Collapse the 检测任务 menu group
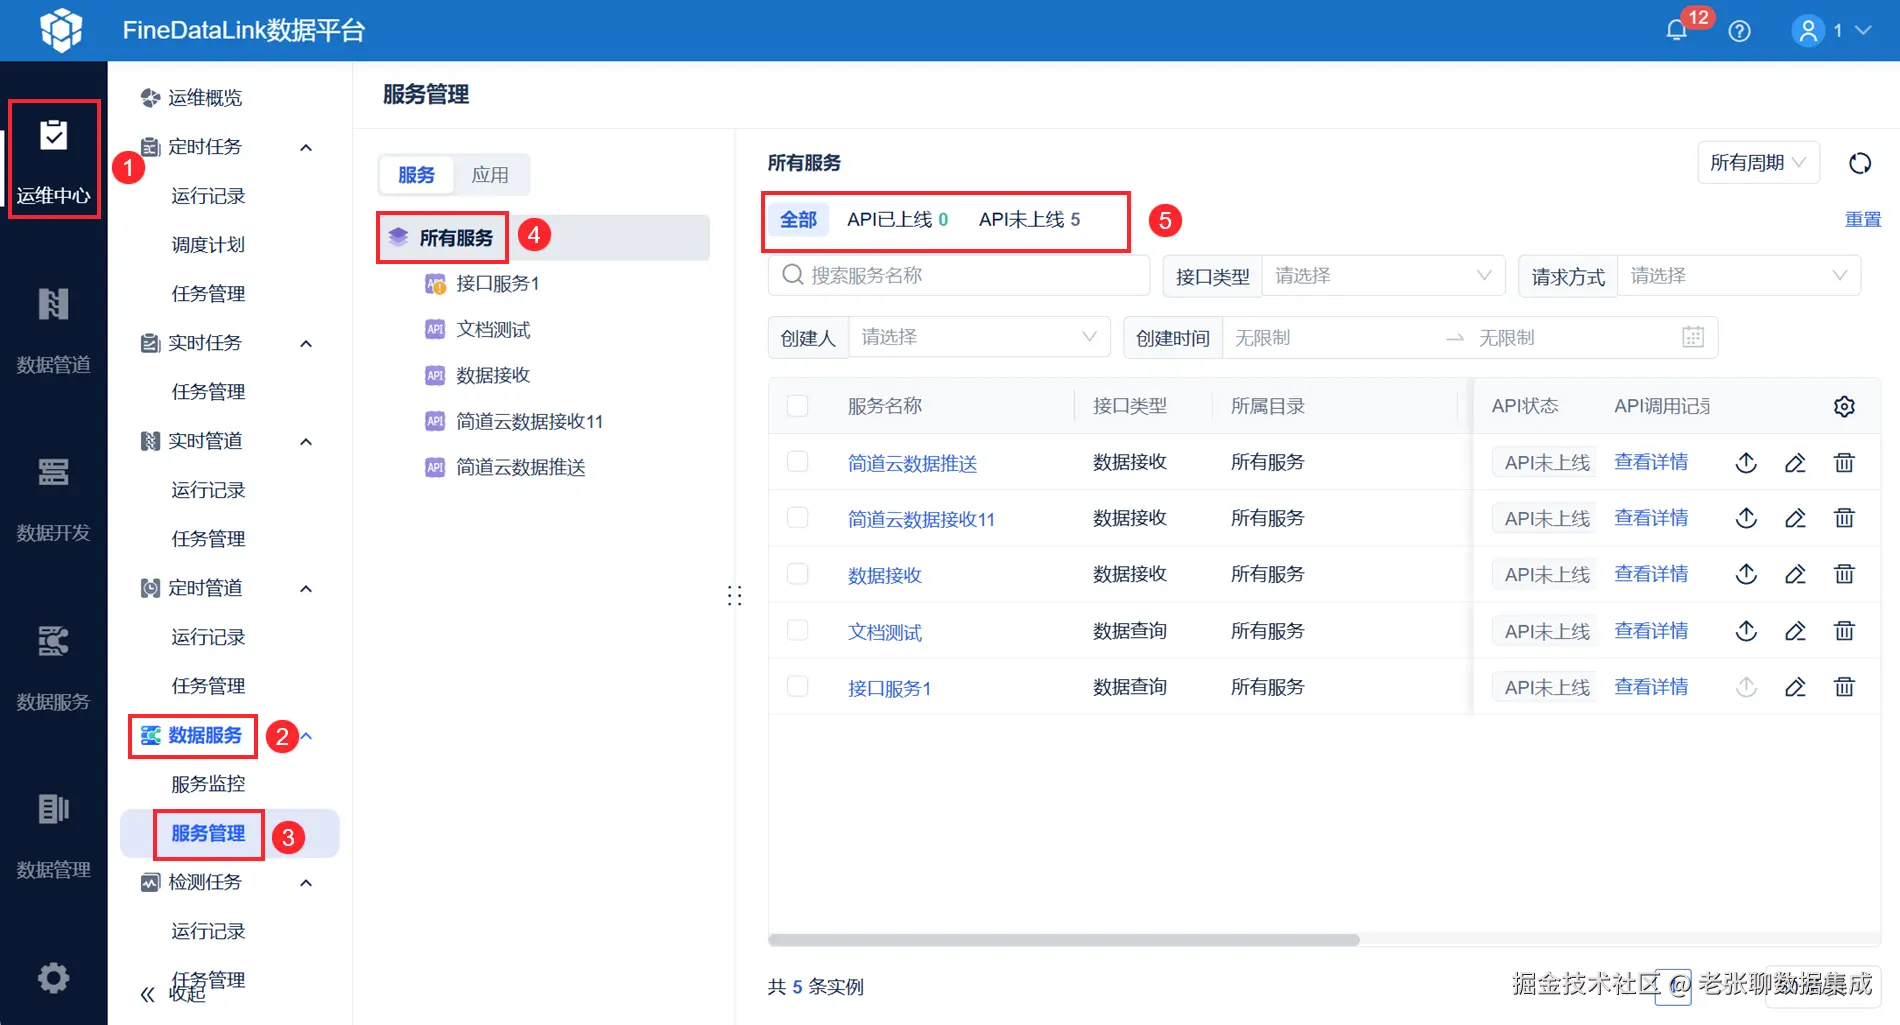 (306, 883)
